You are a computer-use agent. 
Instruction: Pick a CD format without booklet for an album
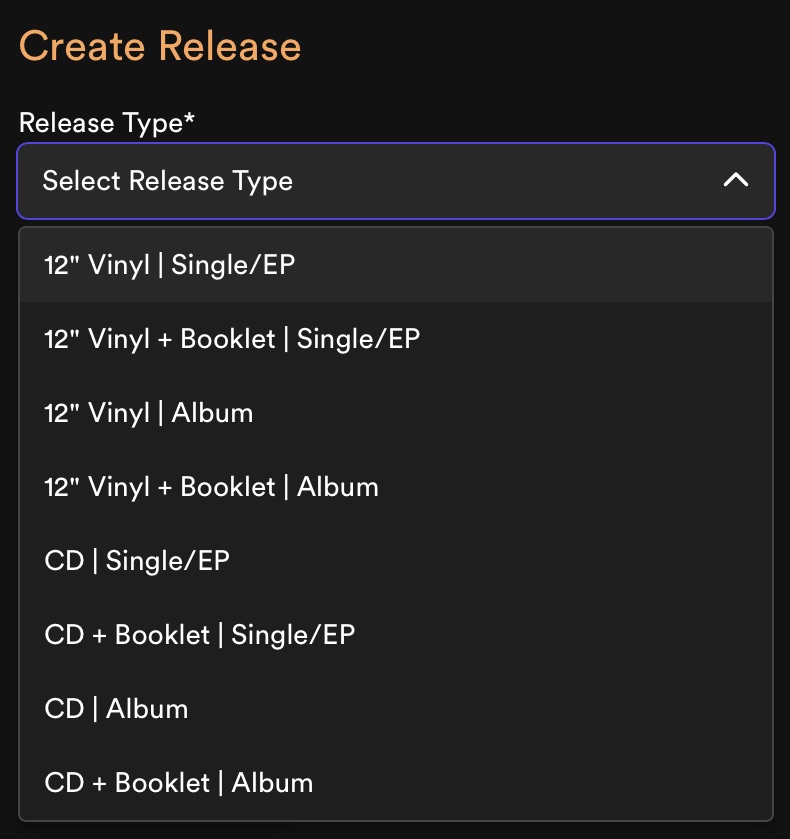coord(115,709)
